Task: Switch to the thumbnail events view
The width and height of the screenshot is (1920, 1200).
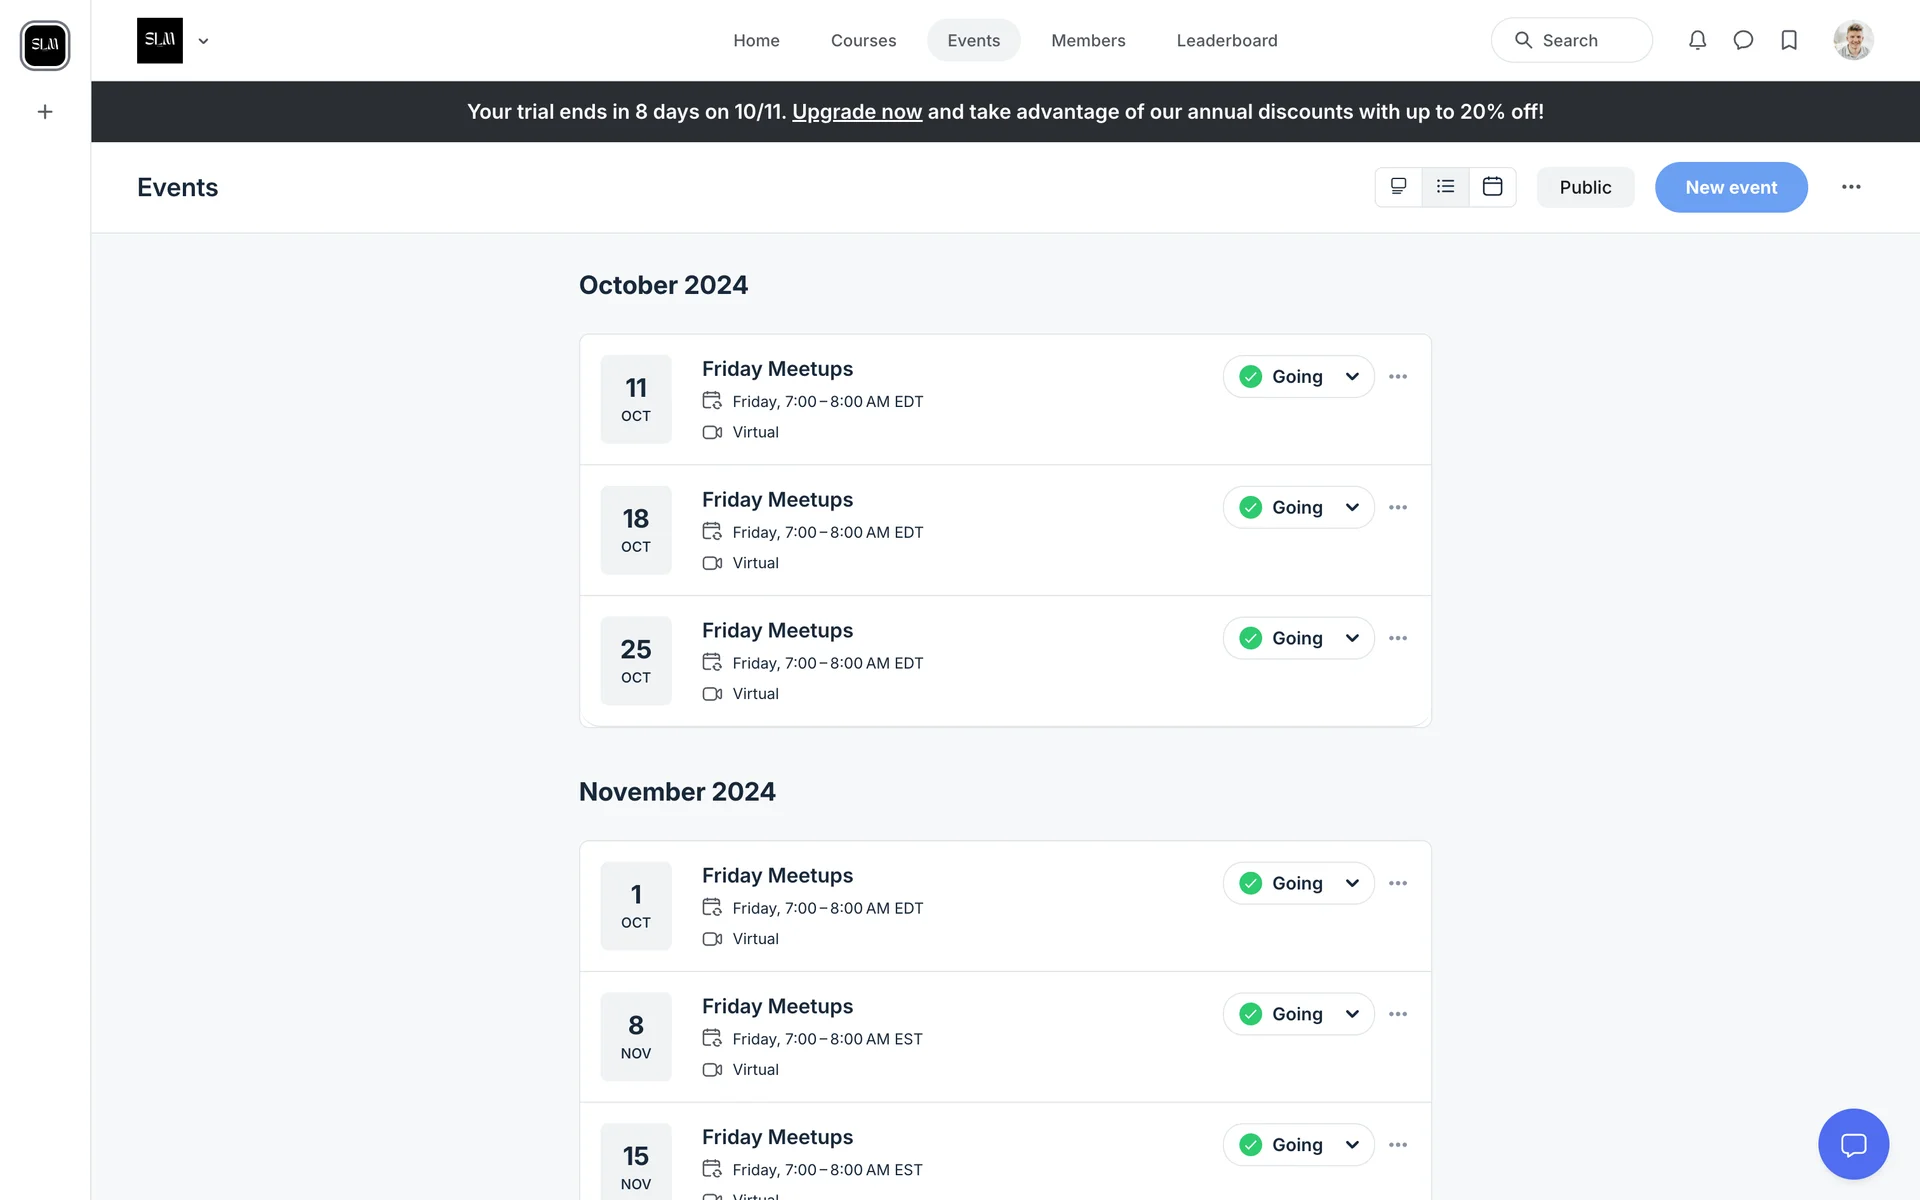Action: pyautogui.click(x=1398, y=187)
